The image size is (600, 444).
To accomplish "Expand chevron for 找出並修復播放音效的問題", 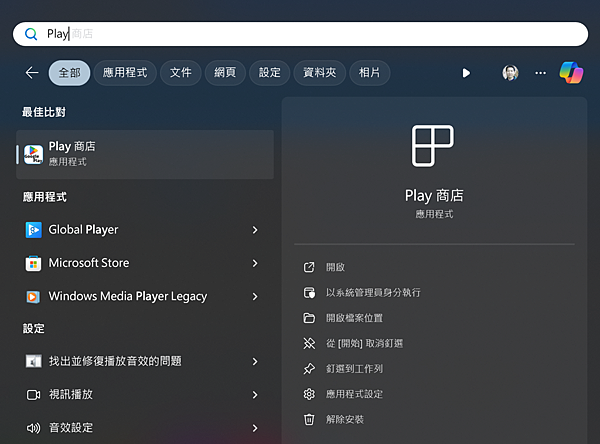I will pyautogui.click(x=255, y=361).
